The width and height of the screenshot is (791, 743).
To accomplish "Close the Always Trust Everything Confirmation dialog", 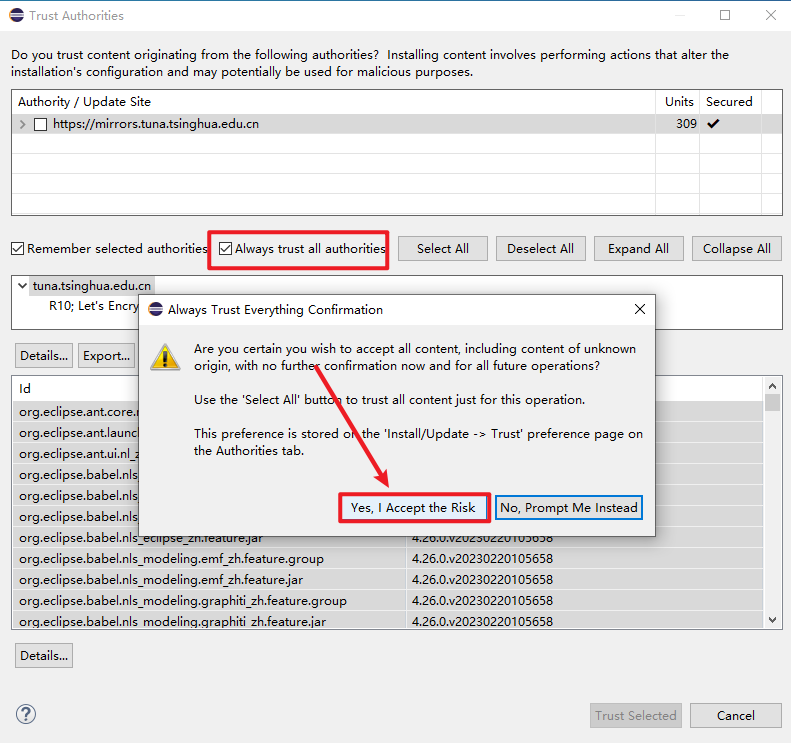I will coord(640,310).
